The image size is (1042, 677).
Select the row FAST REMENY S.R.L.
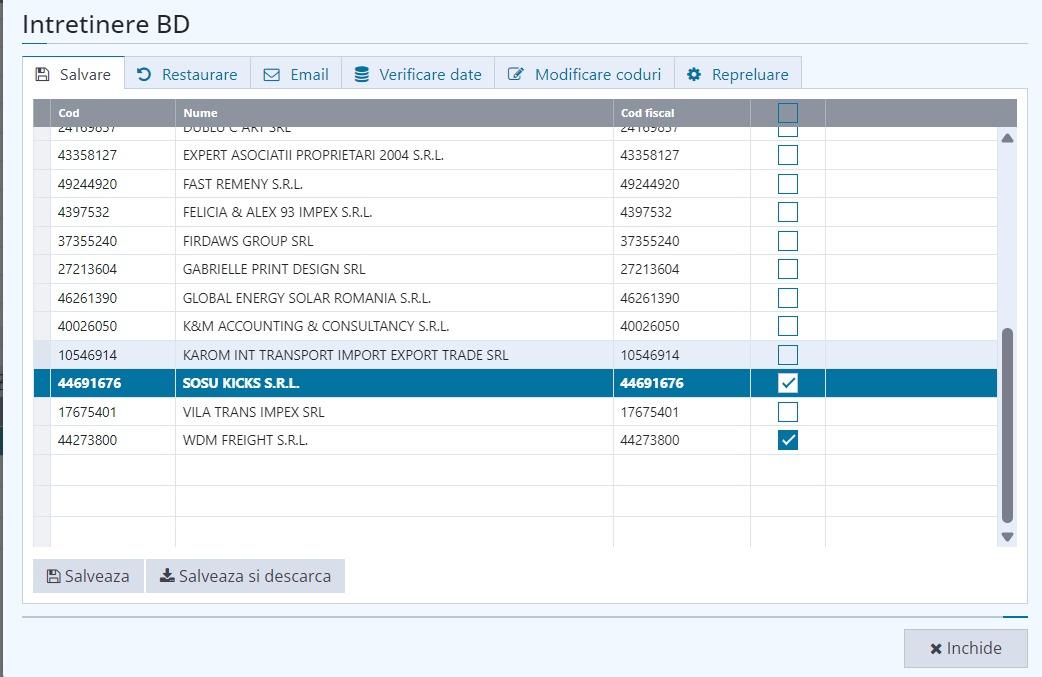[515, 184]
